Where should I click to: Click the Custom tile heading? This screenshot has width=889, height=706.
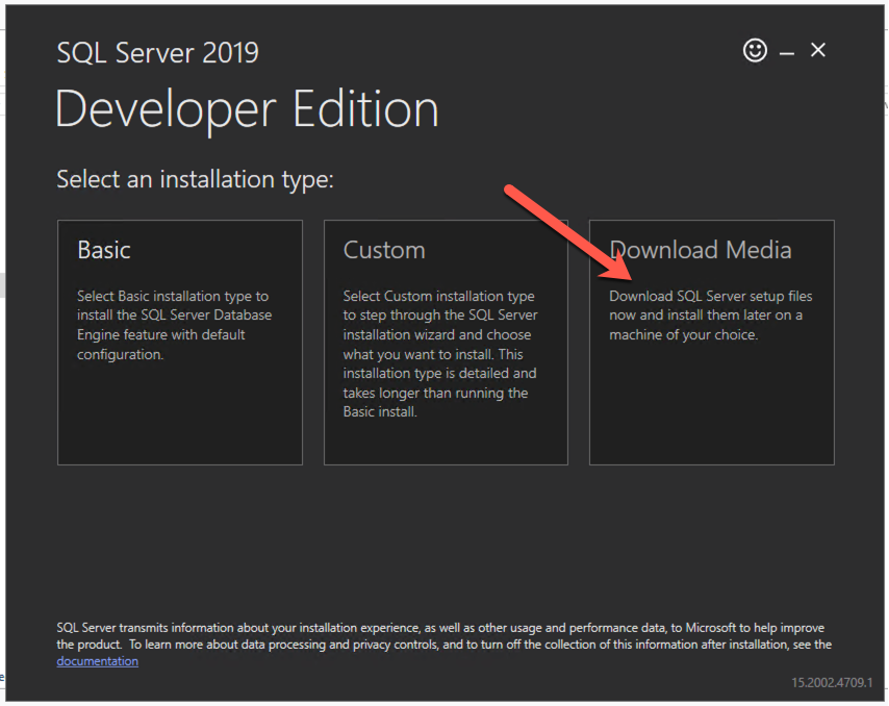point(385,250)
